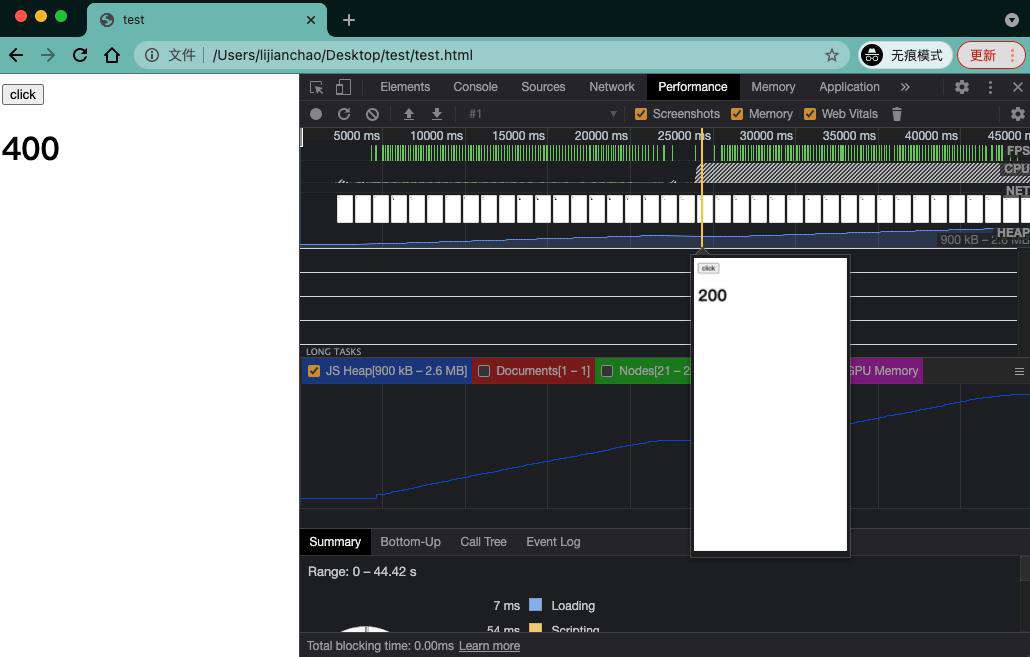This screenshot has width=1030, height=657.
Task: Click the 15000 ms timeline marker
Action: [x=518, y=135]
